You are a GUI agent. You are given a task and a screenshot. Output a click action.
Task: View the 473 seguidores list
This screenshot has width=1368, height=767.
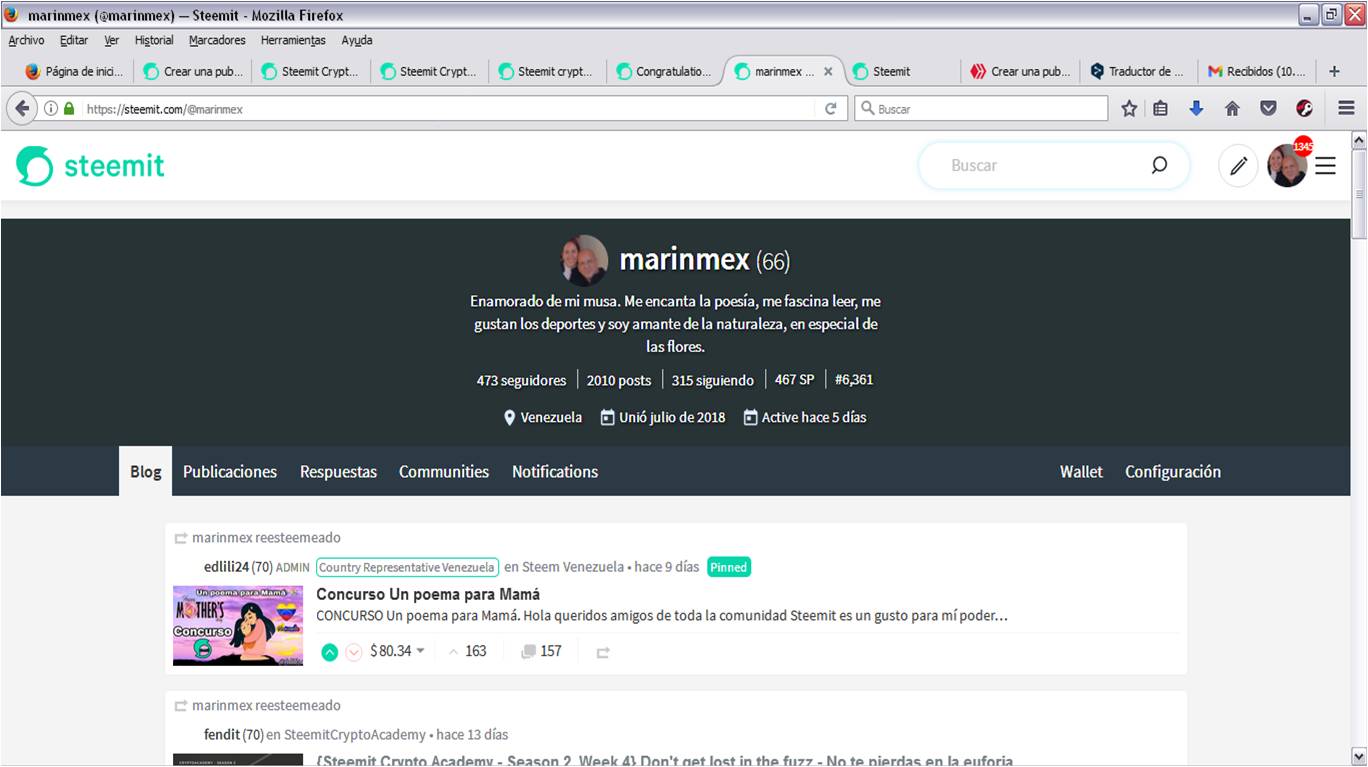coord(521,380)
